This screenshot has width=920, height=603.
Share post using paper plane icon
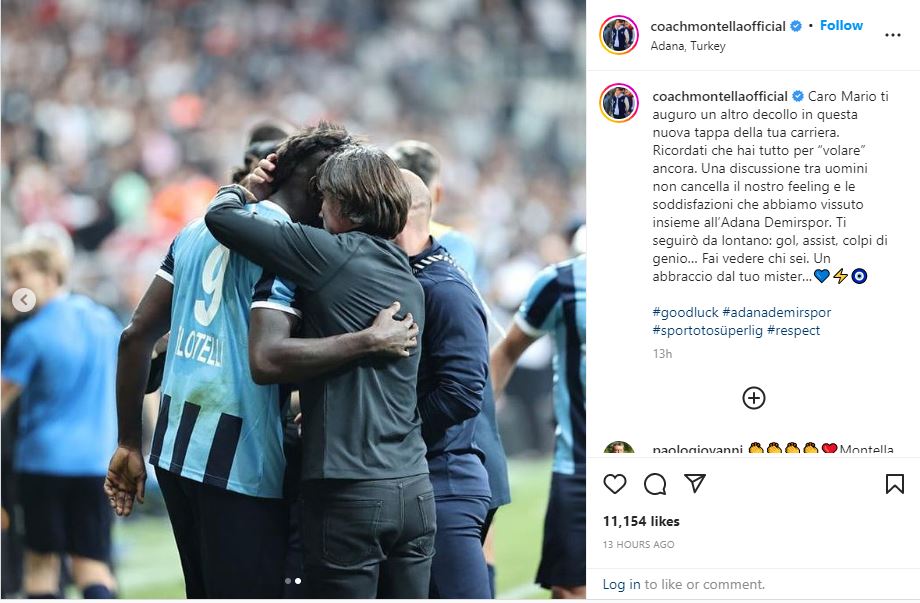pyautogui.click(x=695, y=483)
